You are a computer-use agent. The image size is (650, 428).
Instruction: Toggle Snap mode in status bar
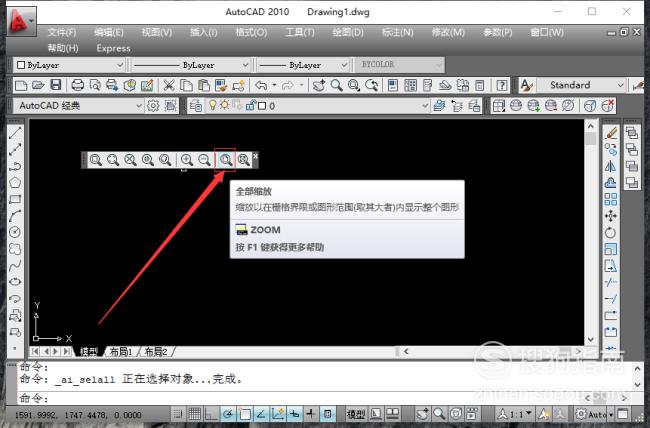178,414
